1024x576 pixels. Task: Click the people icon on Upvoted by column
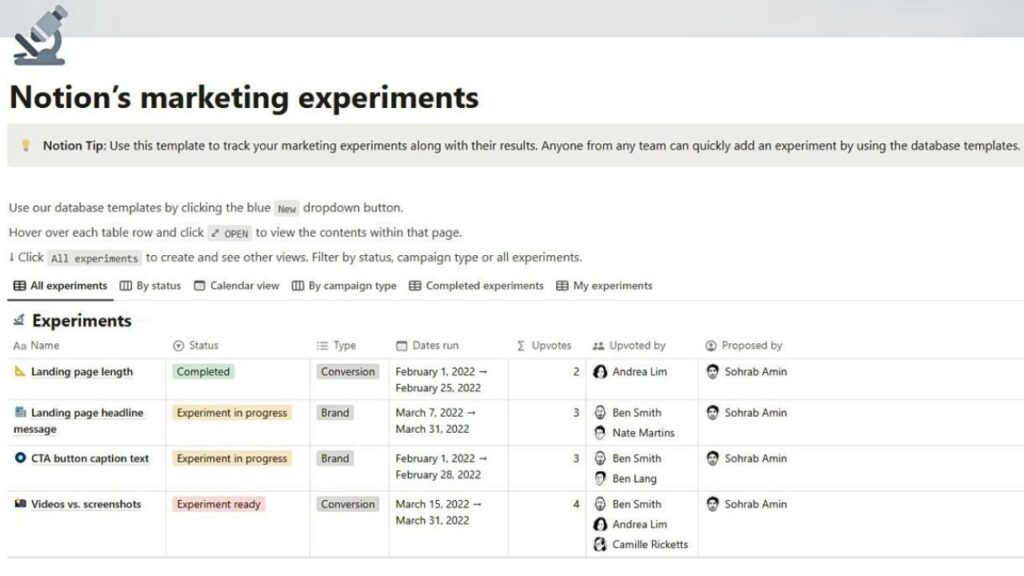(600, 345)
